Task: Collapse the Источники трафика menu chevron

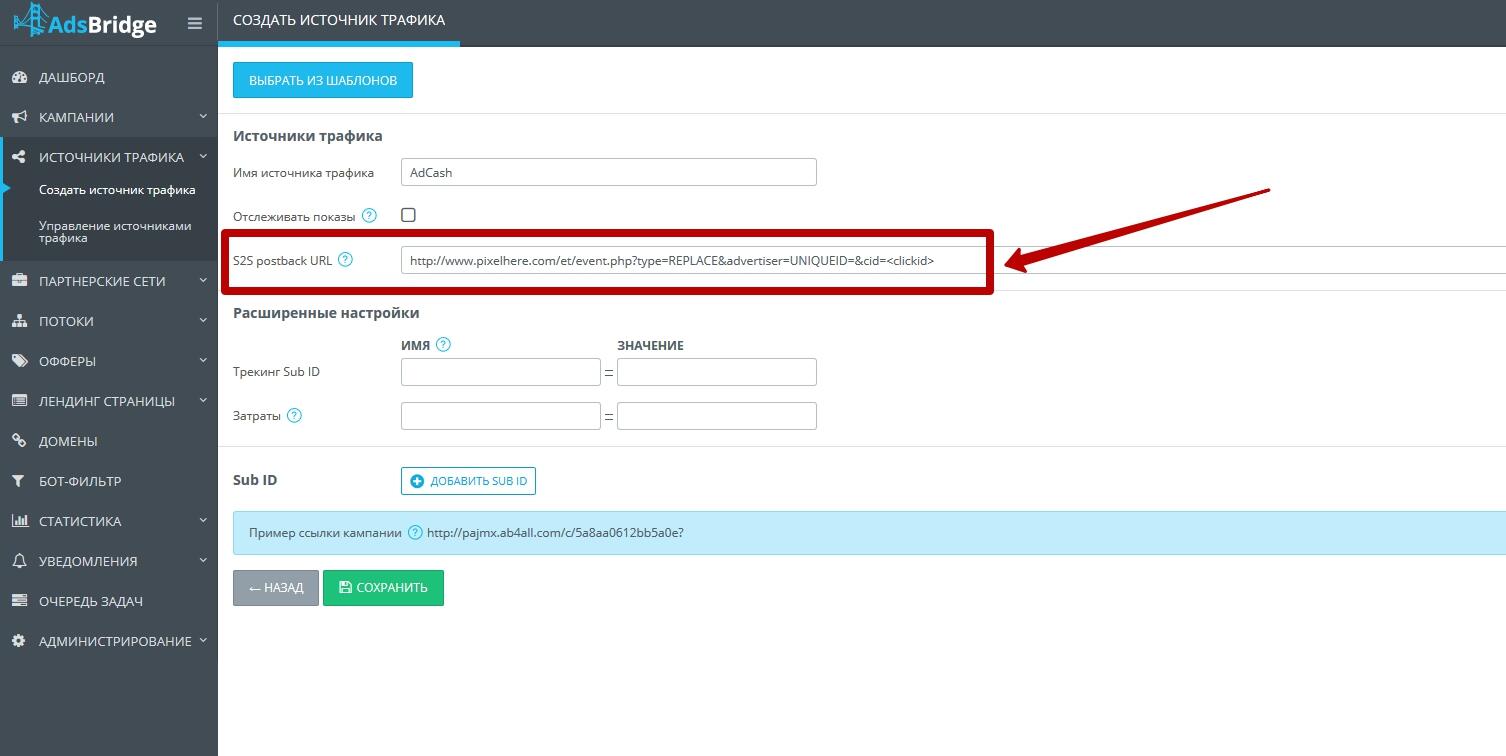Action: (x=203, y=156)
